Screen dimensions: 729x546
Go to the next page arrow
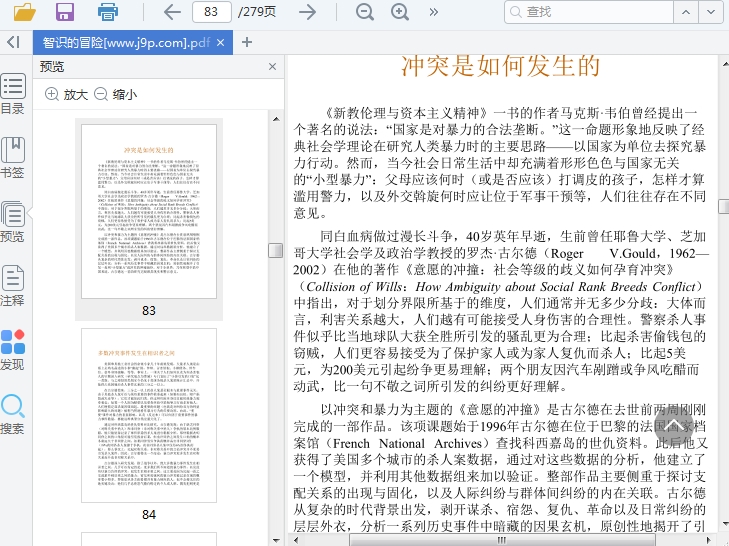click(308, 12)
